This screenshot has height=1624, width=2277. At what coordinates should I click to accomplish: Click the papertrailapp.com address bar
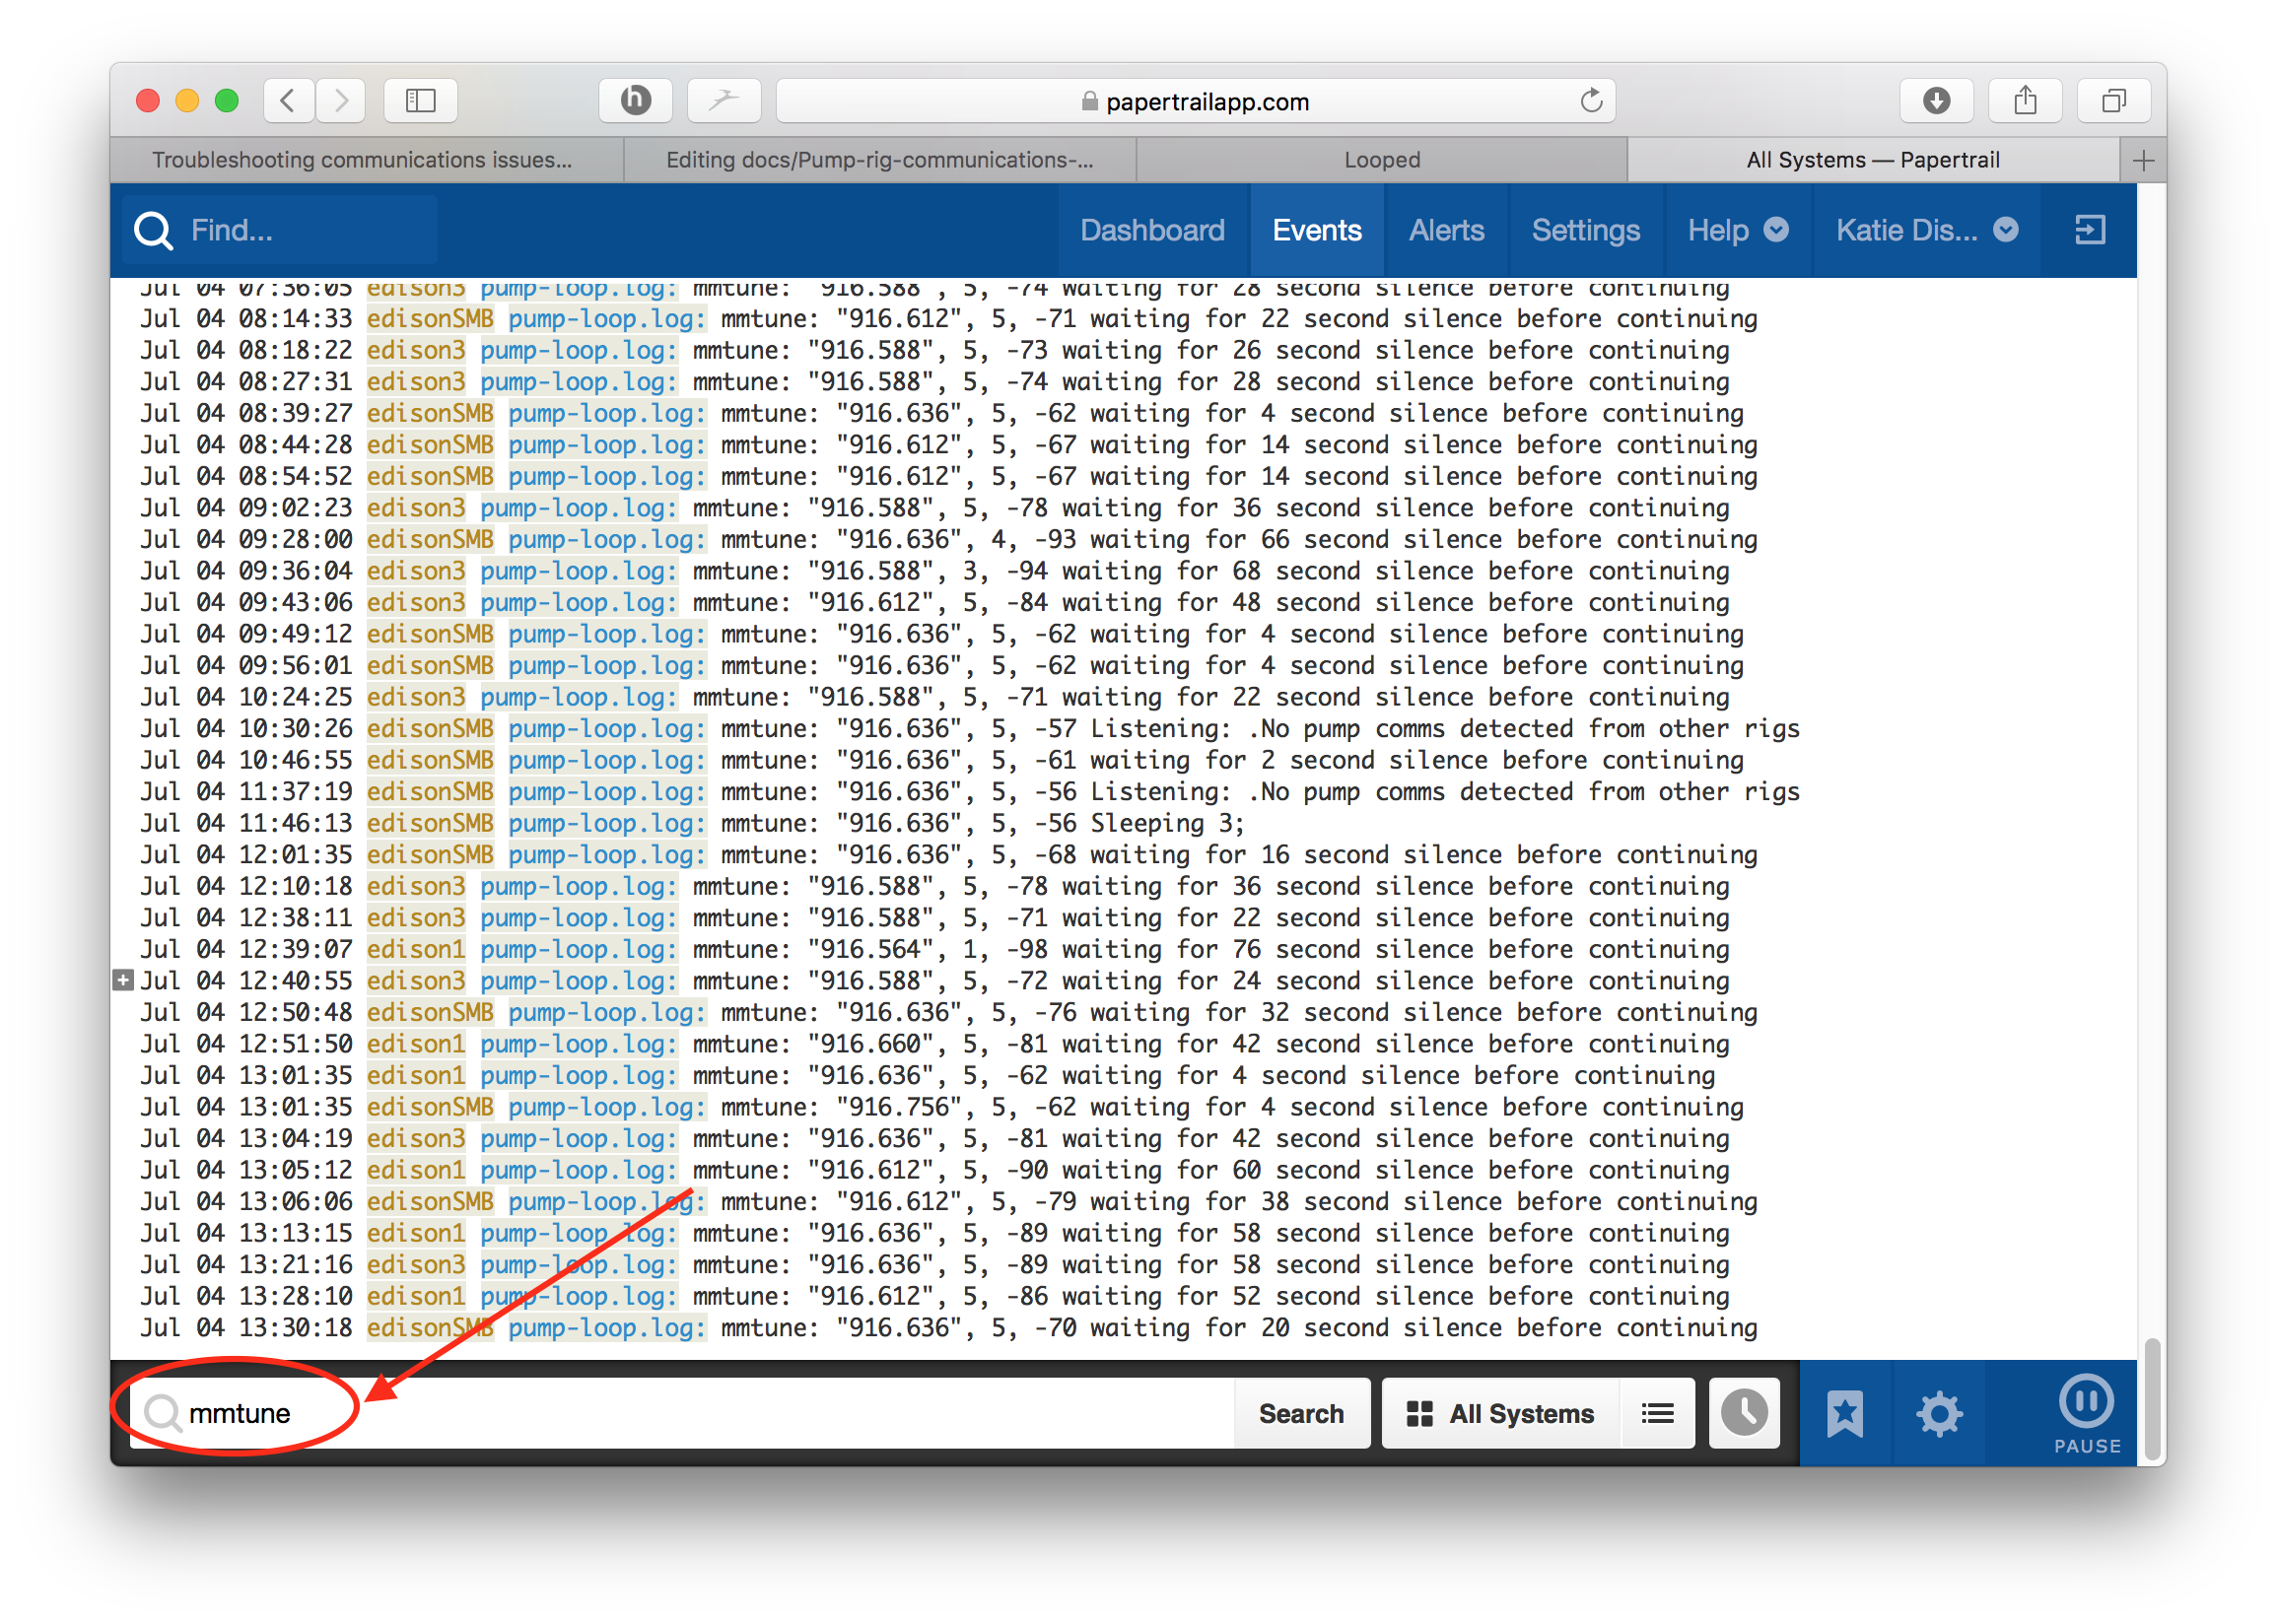pos(1195,100)
